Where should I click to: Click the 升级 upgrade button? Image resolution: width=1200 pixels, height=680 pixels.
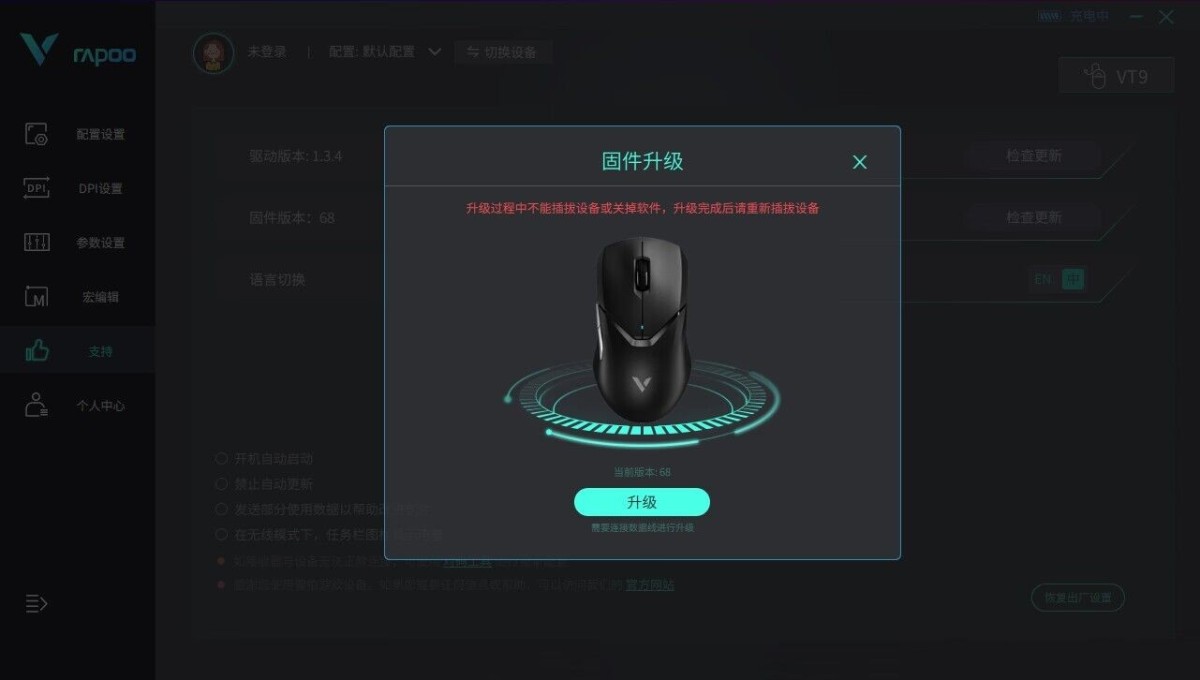[642, 502]
